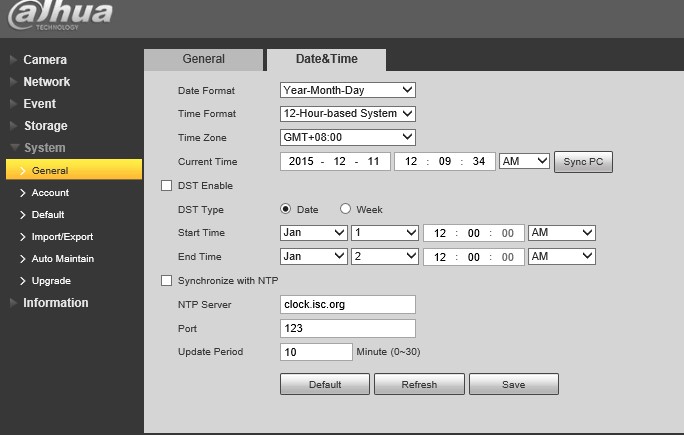The height and width of the screenshot is (435, 684).
Task: Open the Start Time month dropdown
Action: click(314, 233)
